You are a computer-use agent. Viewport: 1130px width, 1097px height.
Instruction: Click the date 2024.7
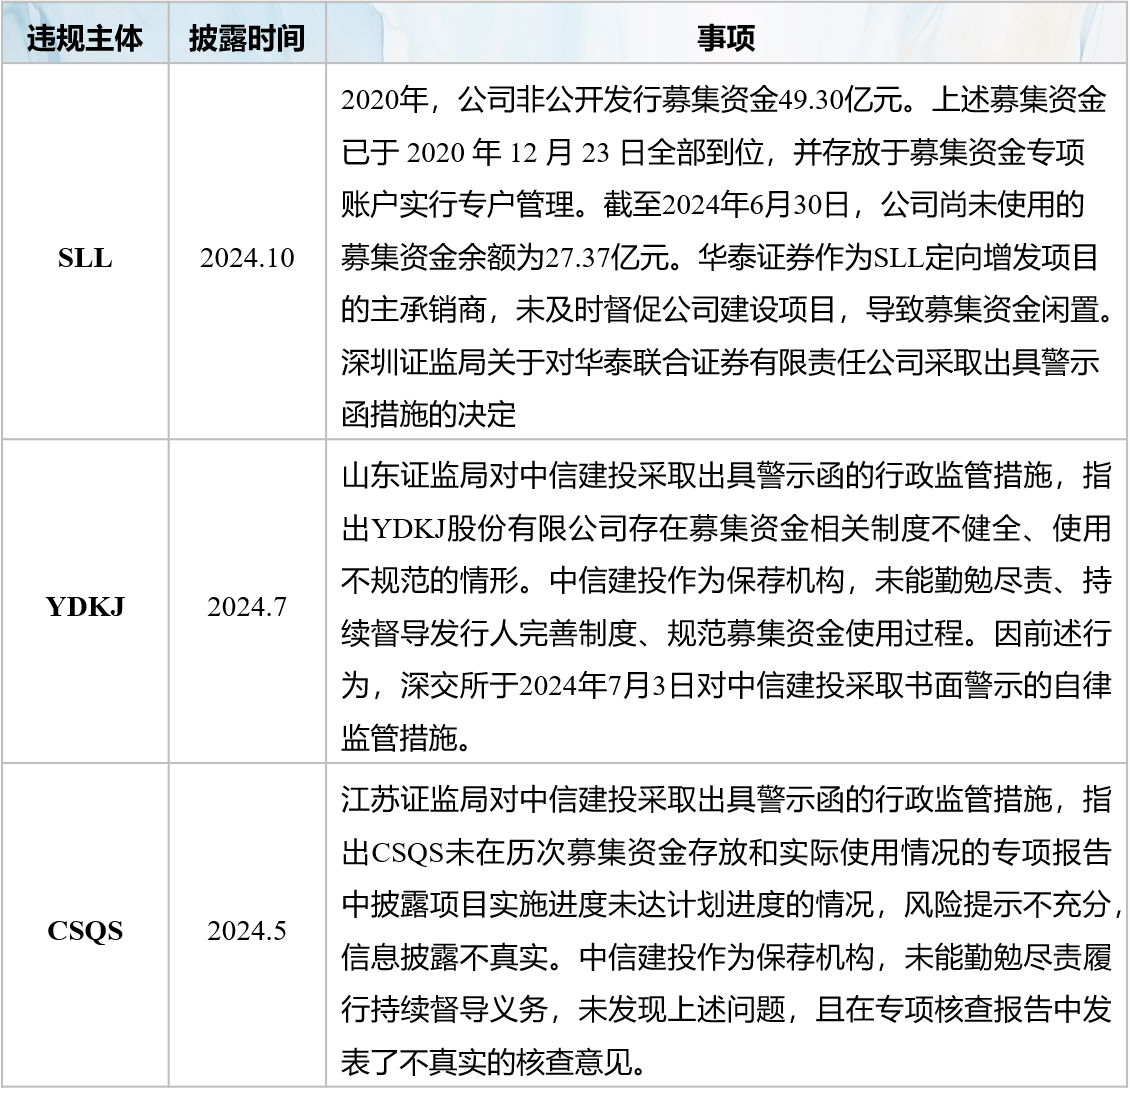click(247, 607)
